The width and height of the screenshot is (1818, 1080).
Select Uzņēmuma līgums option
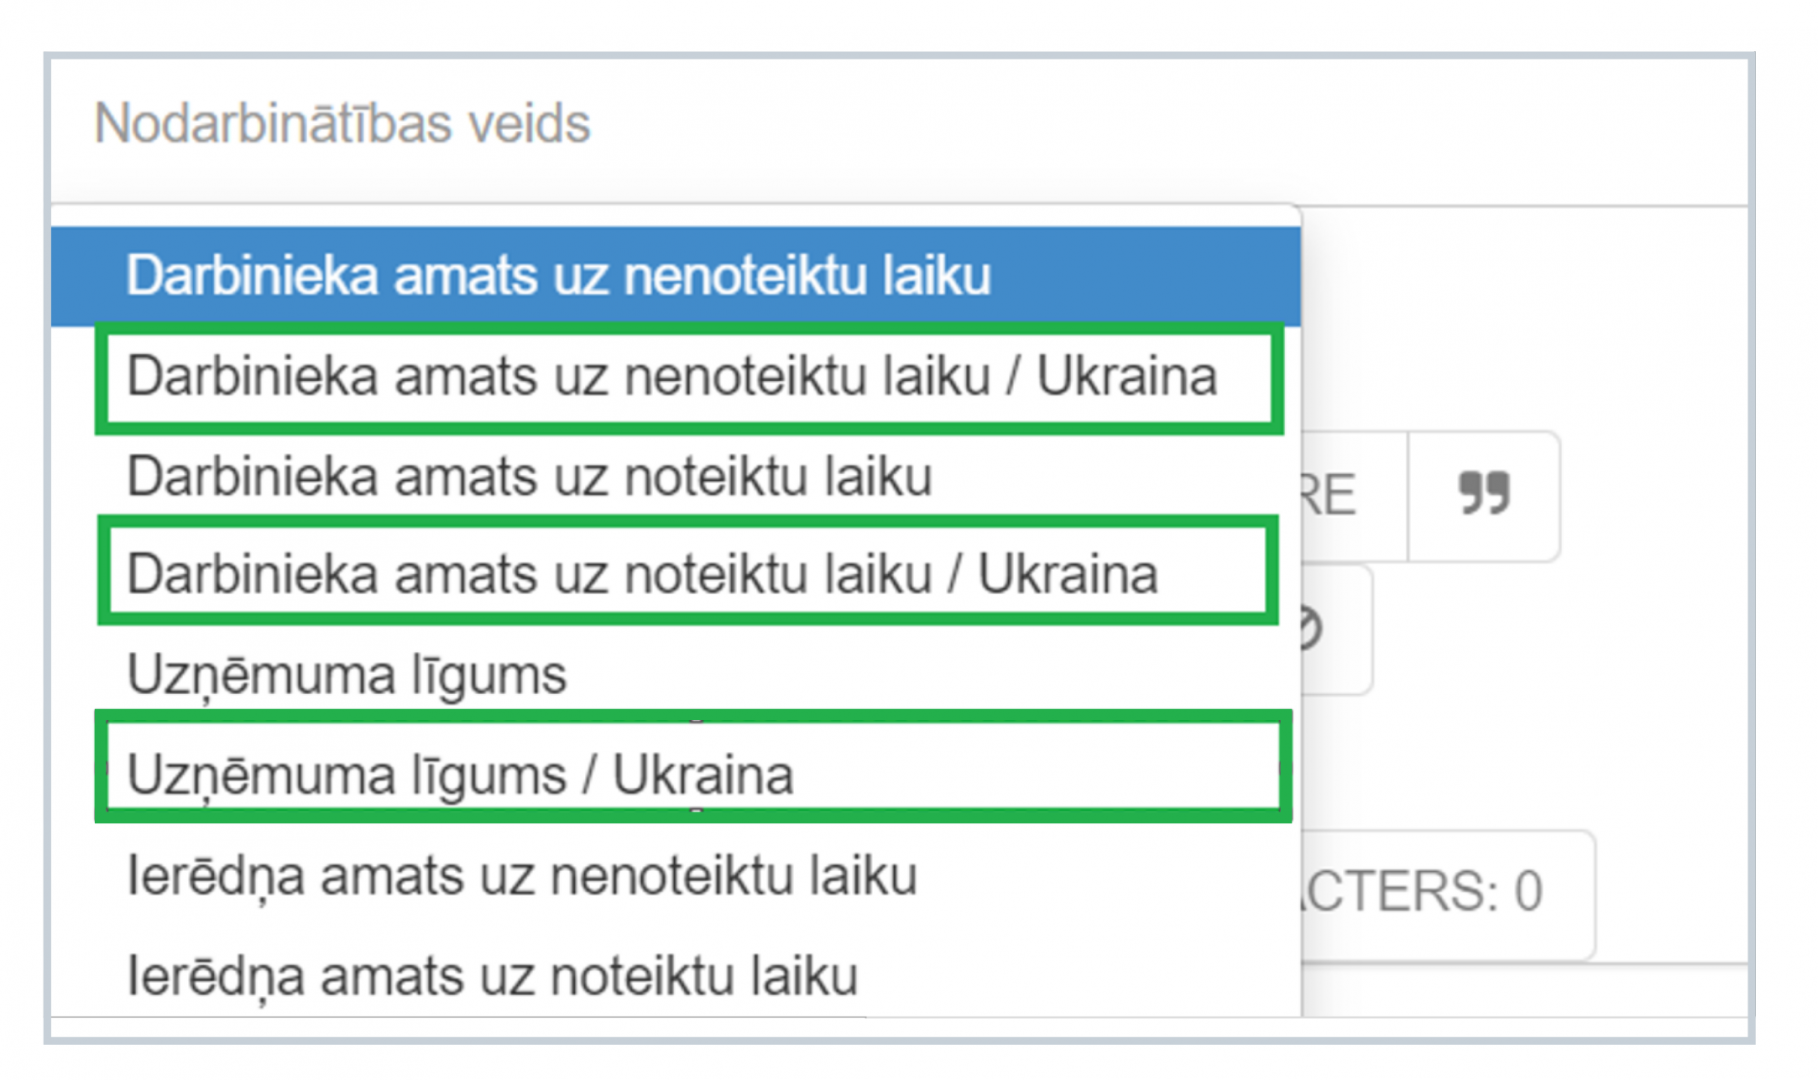(x=676, y=674)
